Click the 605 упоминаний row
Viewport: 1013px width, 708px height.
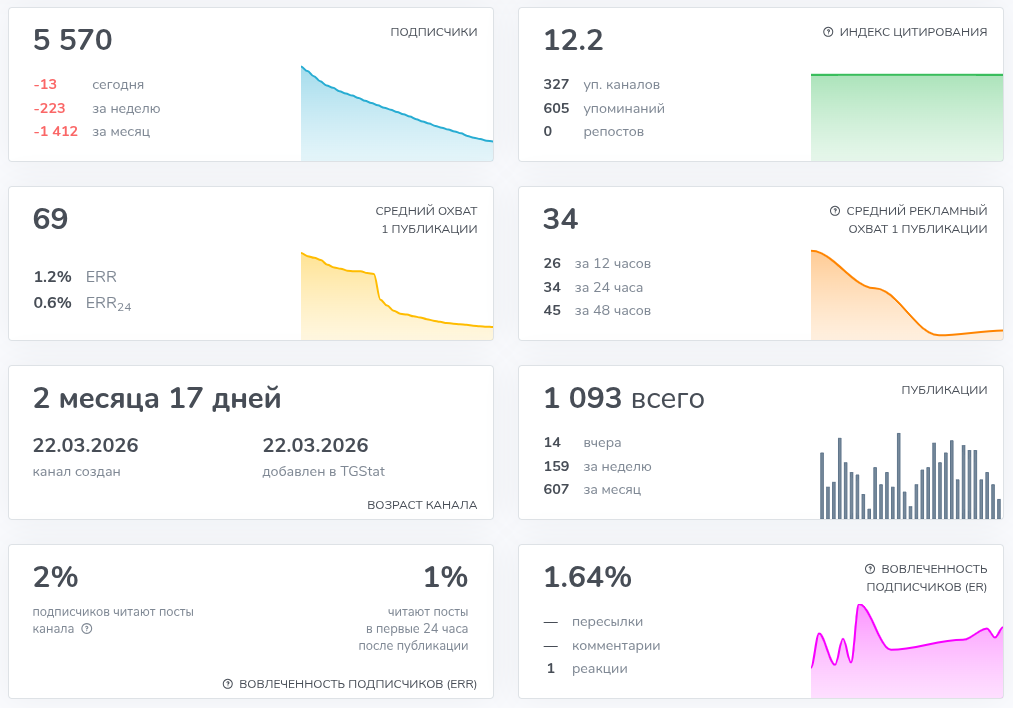click(604, 108)
